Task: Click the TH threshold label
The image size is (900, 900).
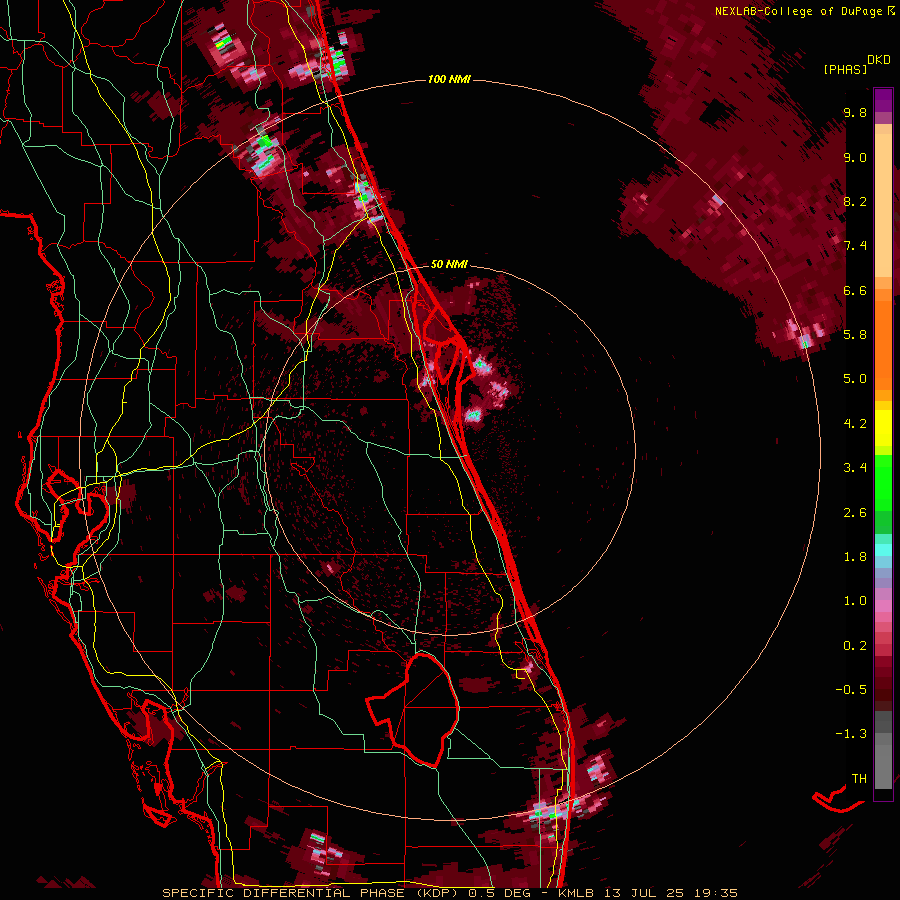Action: click(x=859, y=779)
